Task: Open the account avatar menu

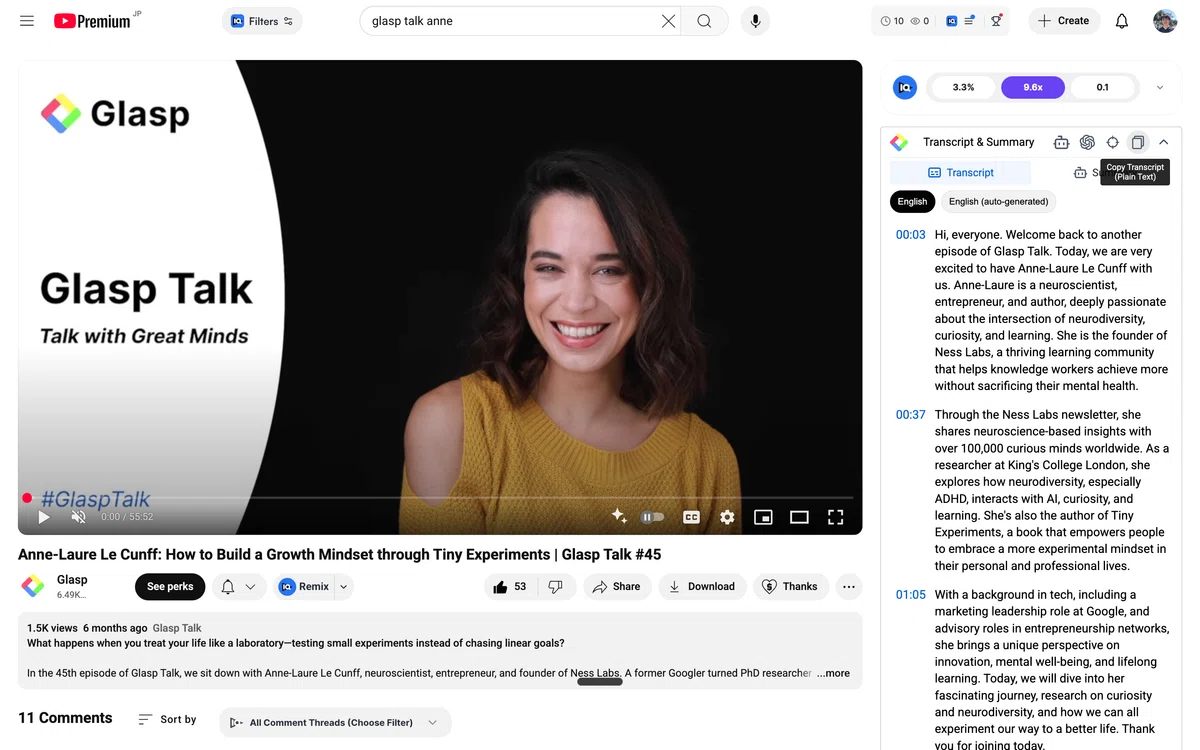Action: [x=1165, y=21]
